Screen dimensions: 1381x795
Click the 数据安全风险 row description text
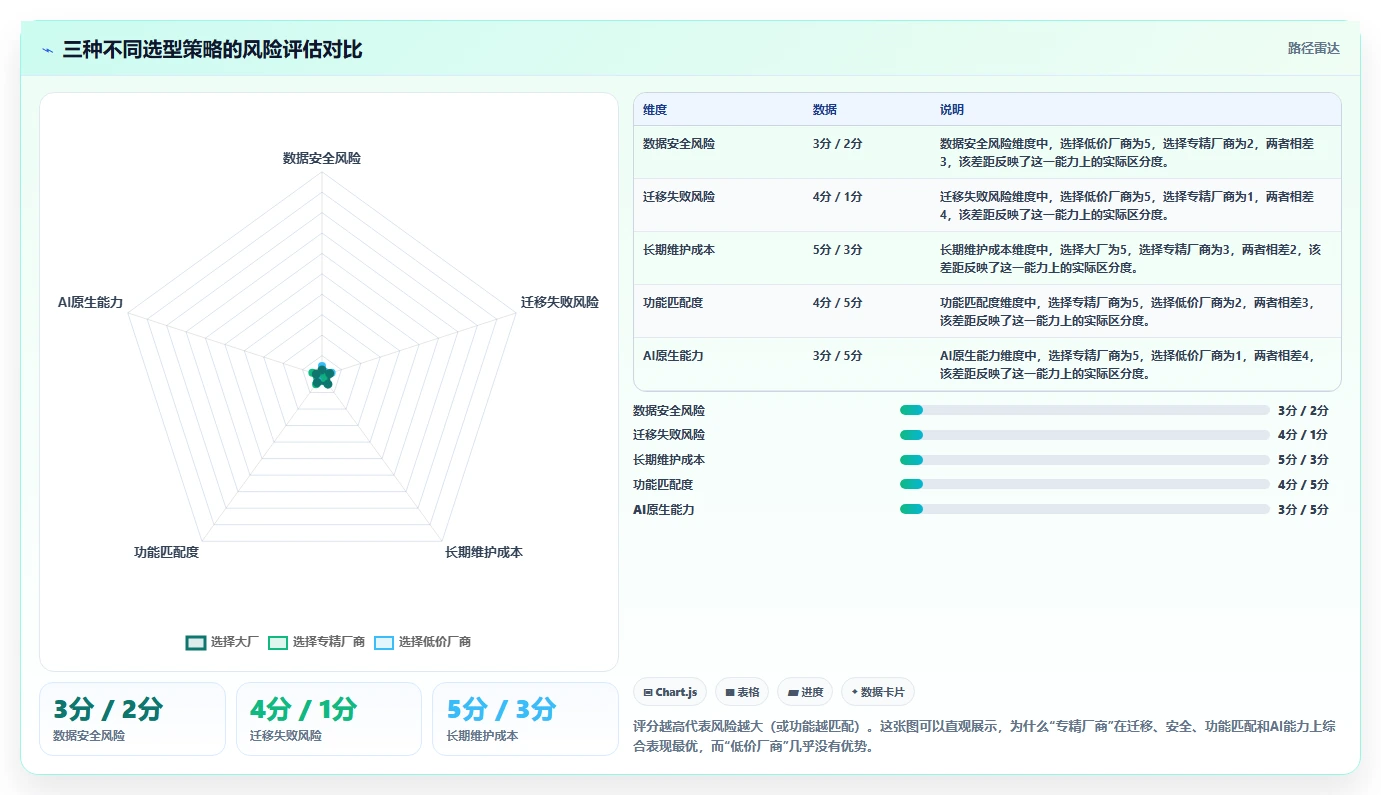[x=1127, y=152]
